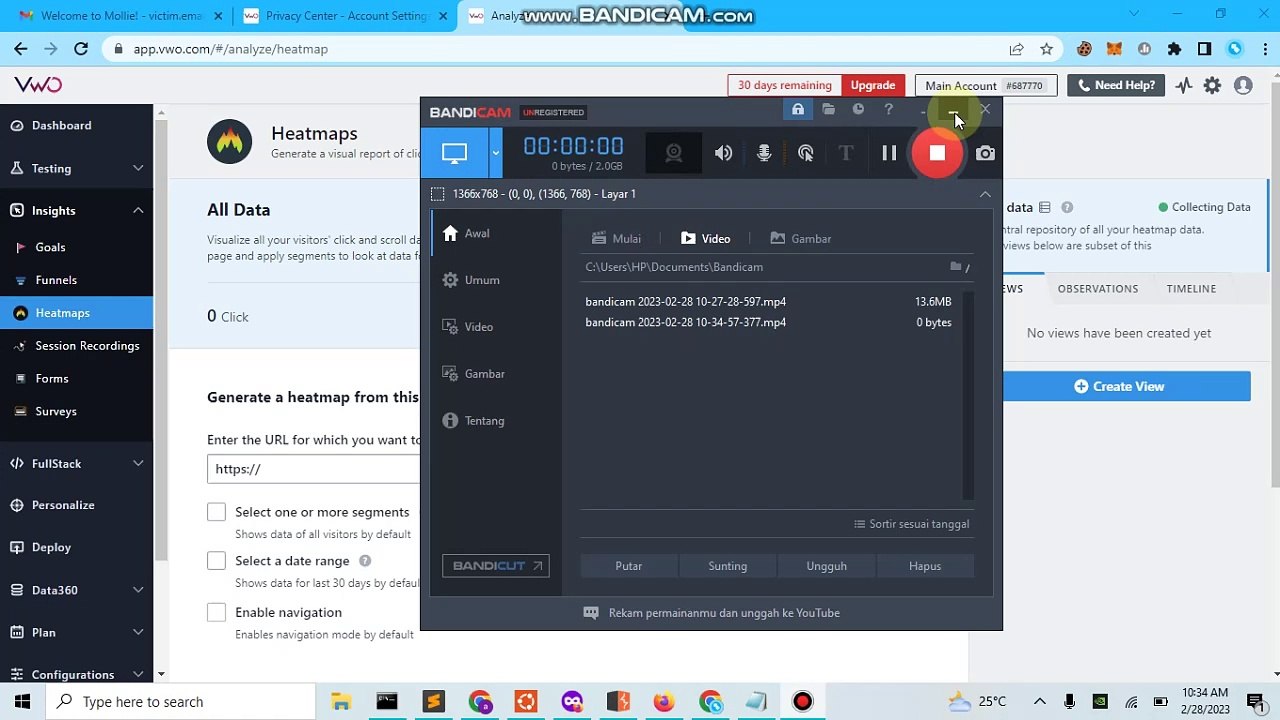Open Bandicam help question mark
This screenshot has width=1280, height=720.
pyautogui.click(x=888, y=109)
